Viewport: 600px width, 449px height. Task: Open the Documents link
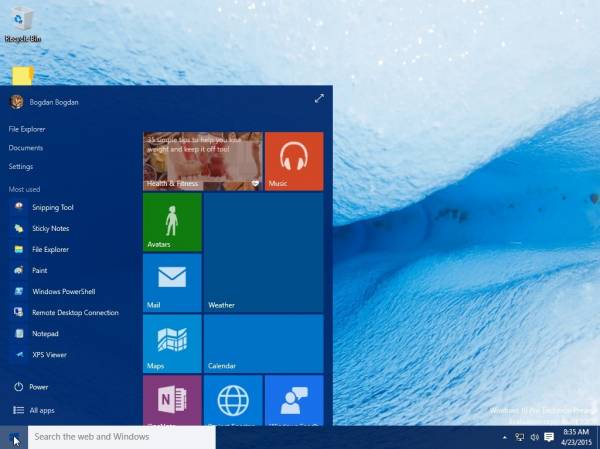[26, 148]
